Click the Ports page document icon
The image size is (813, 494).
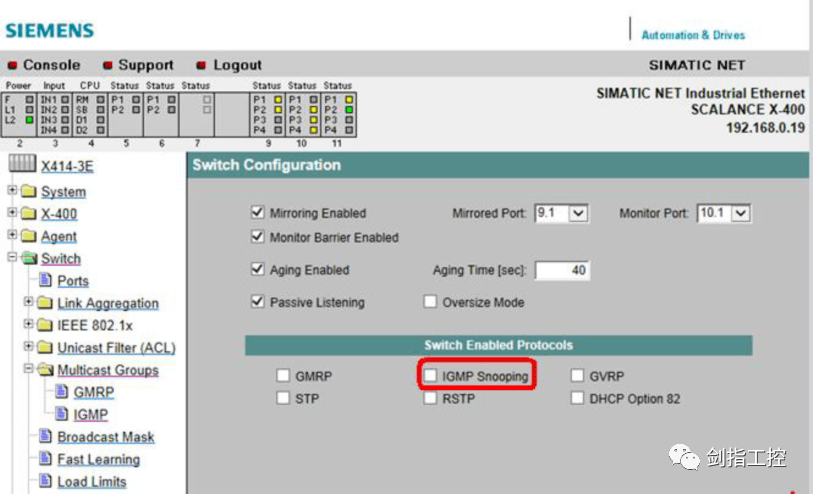click(46, 280)
